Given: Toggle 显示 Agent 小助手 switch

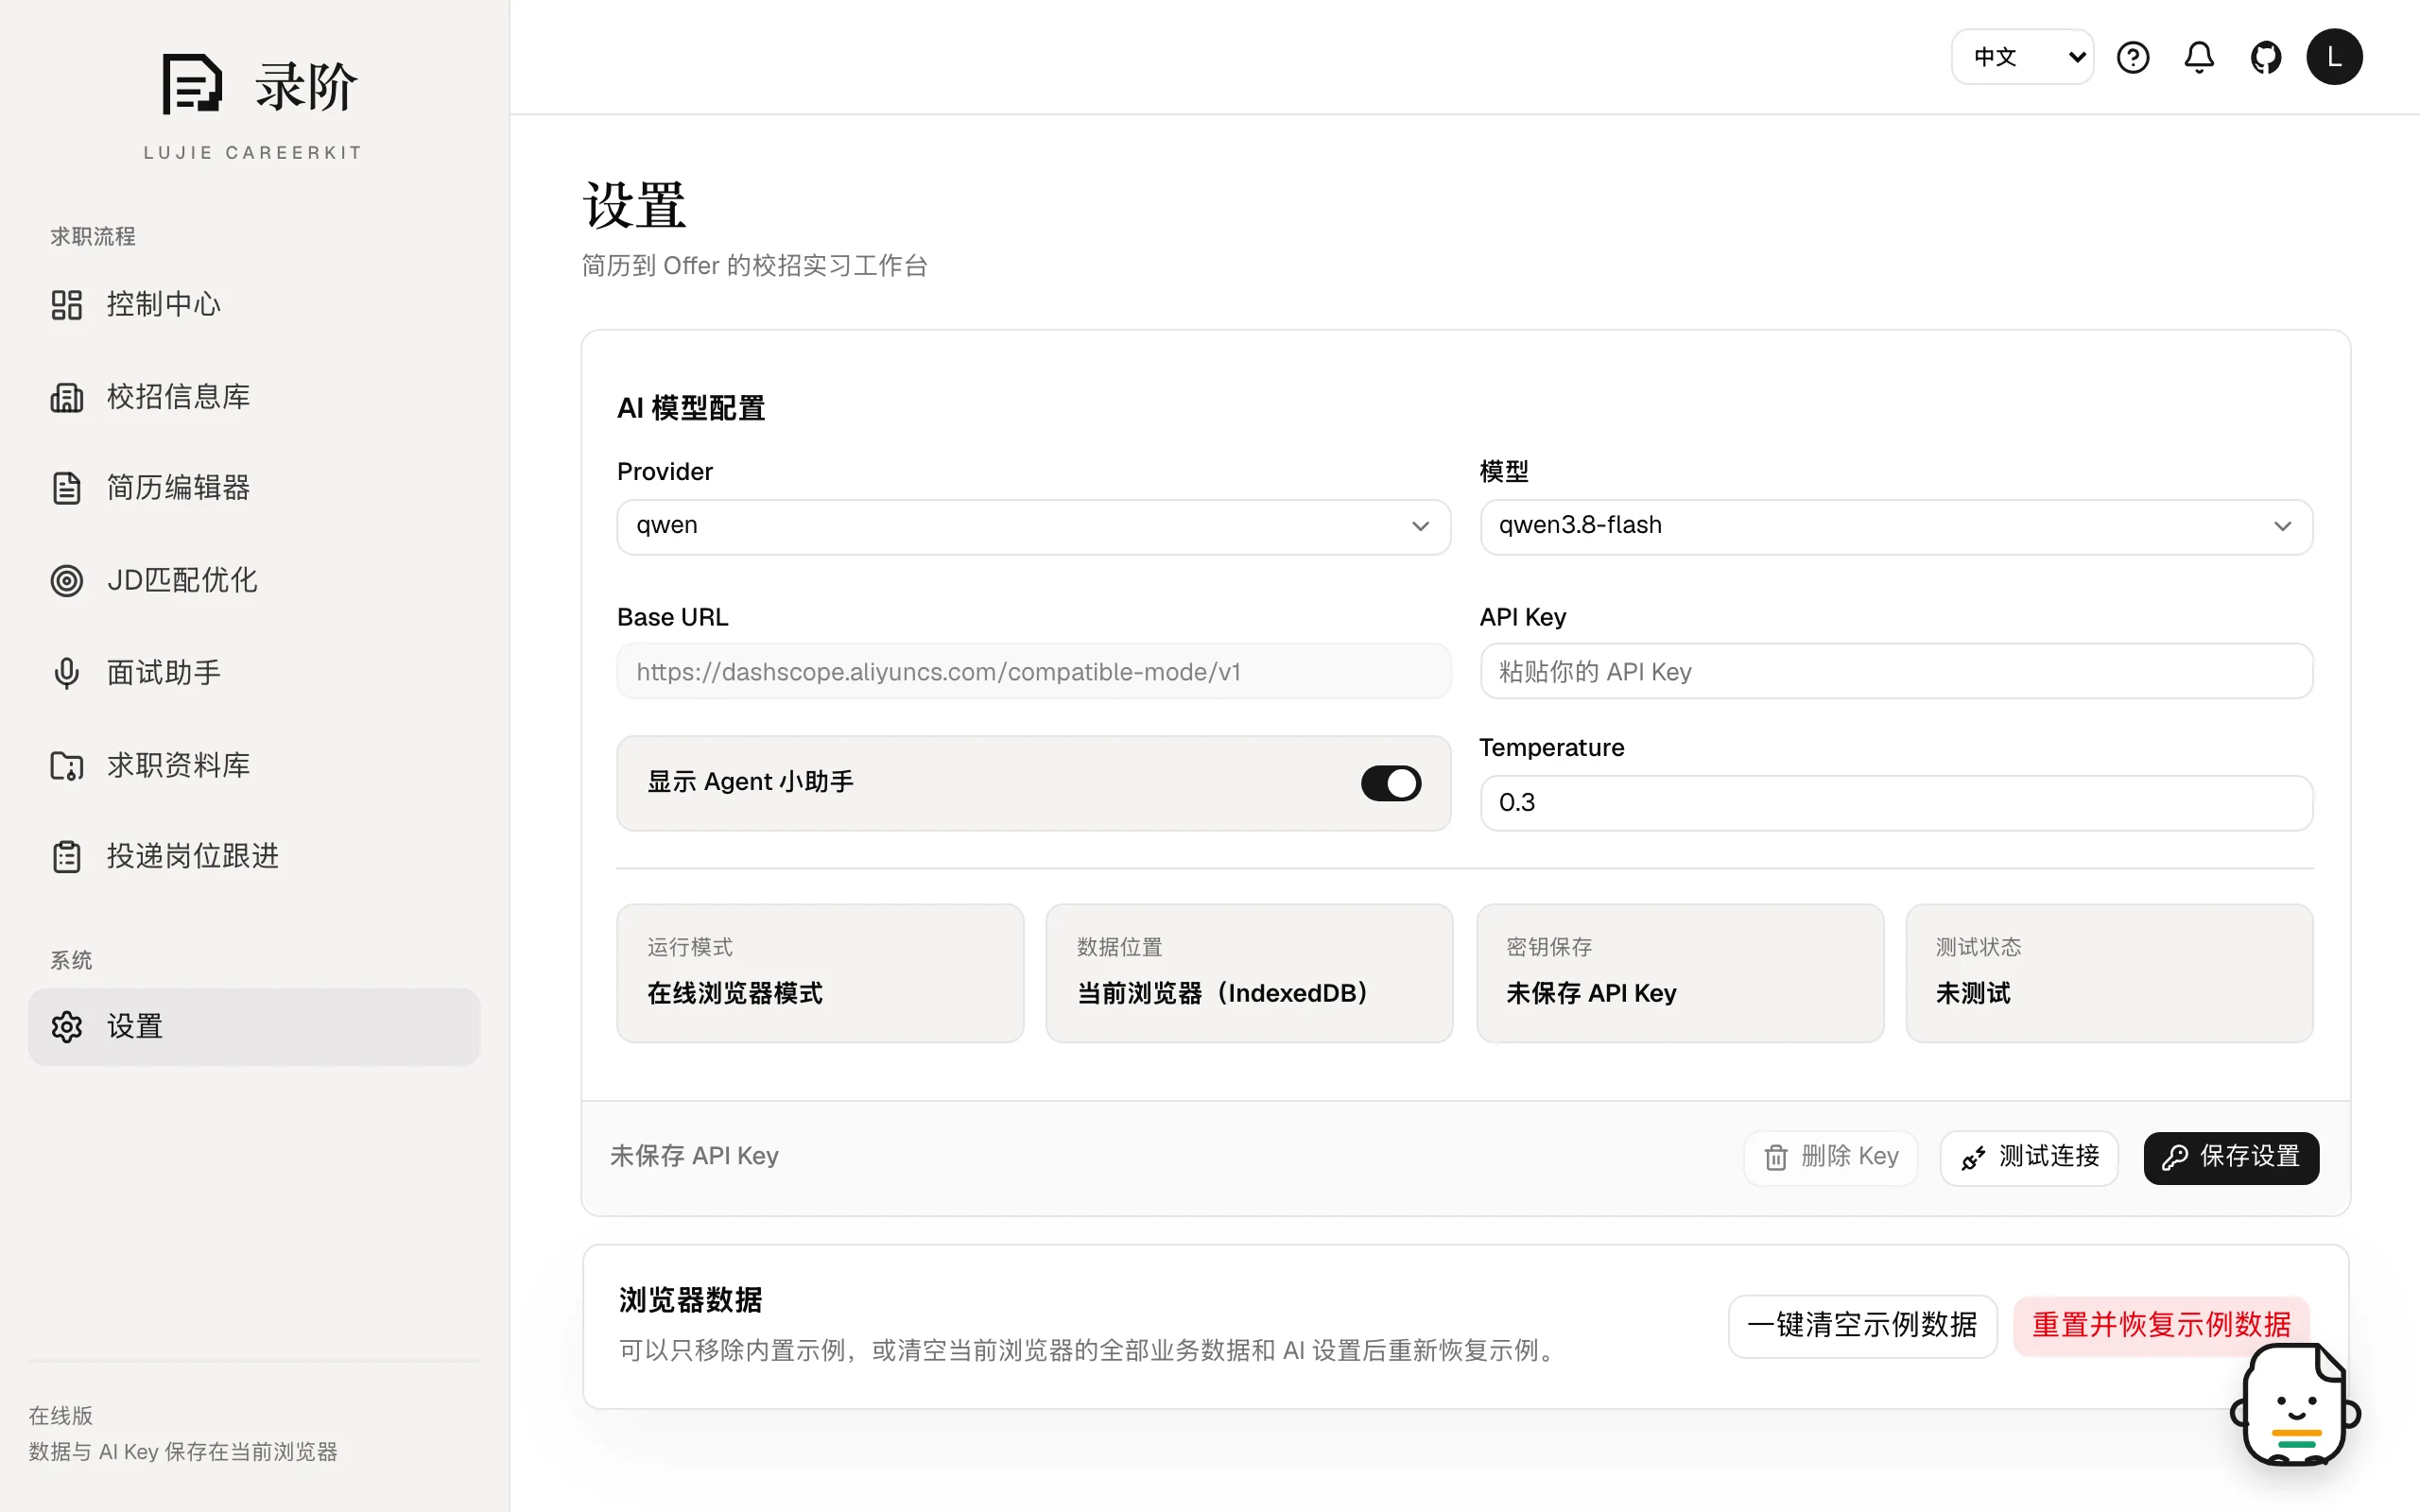Looking at the screenshot, I should (1390, 783).
